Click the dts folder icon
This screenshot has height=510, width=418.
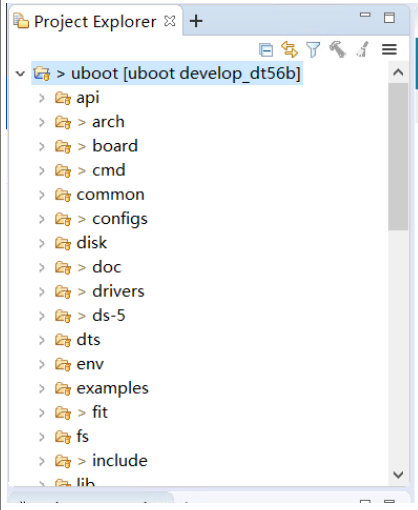tap(63, 340)
